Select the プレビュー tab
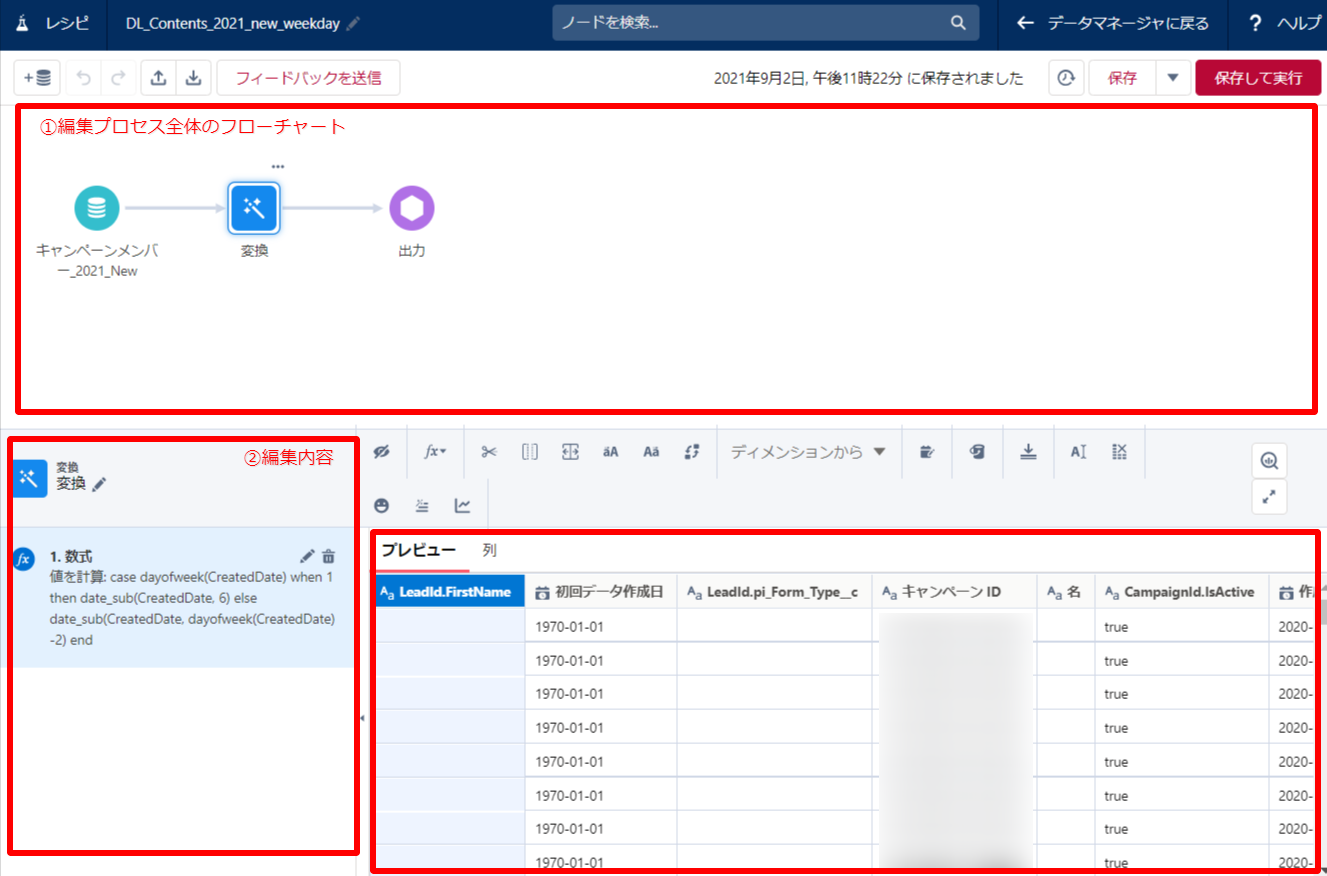This screenshot has height=876, width=1327. 418,550
